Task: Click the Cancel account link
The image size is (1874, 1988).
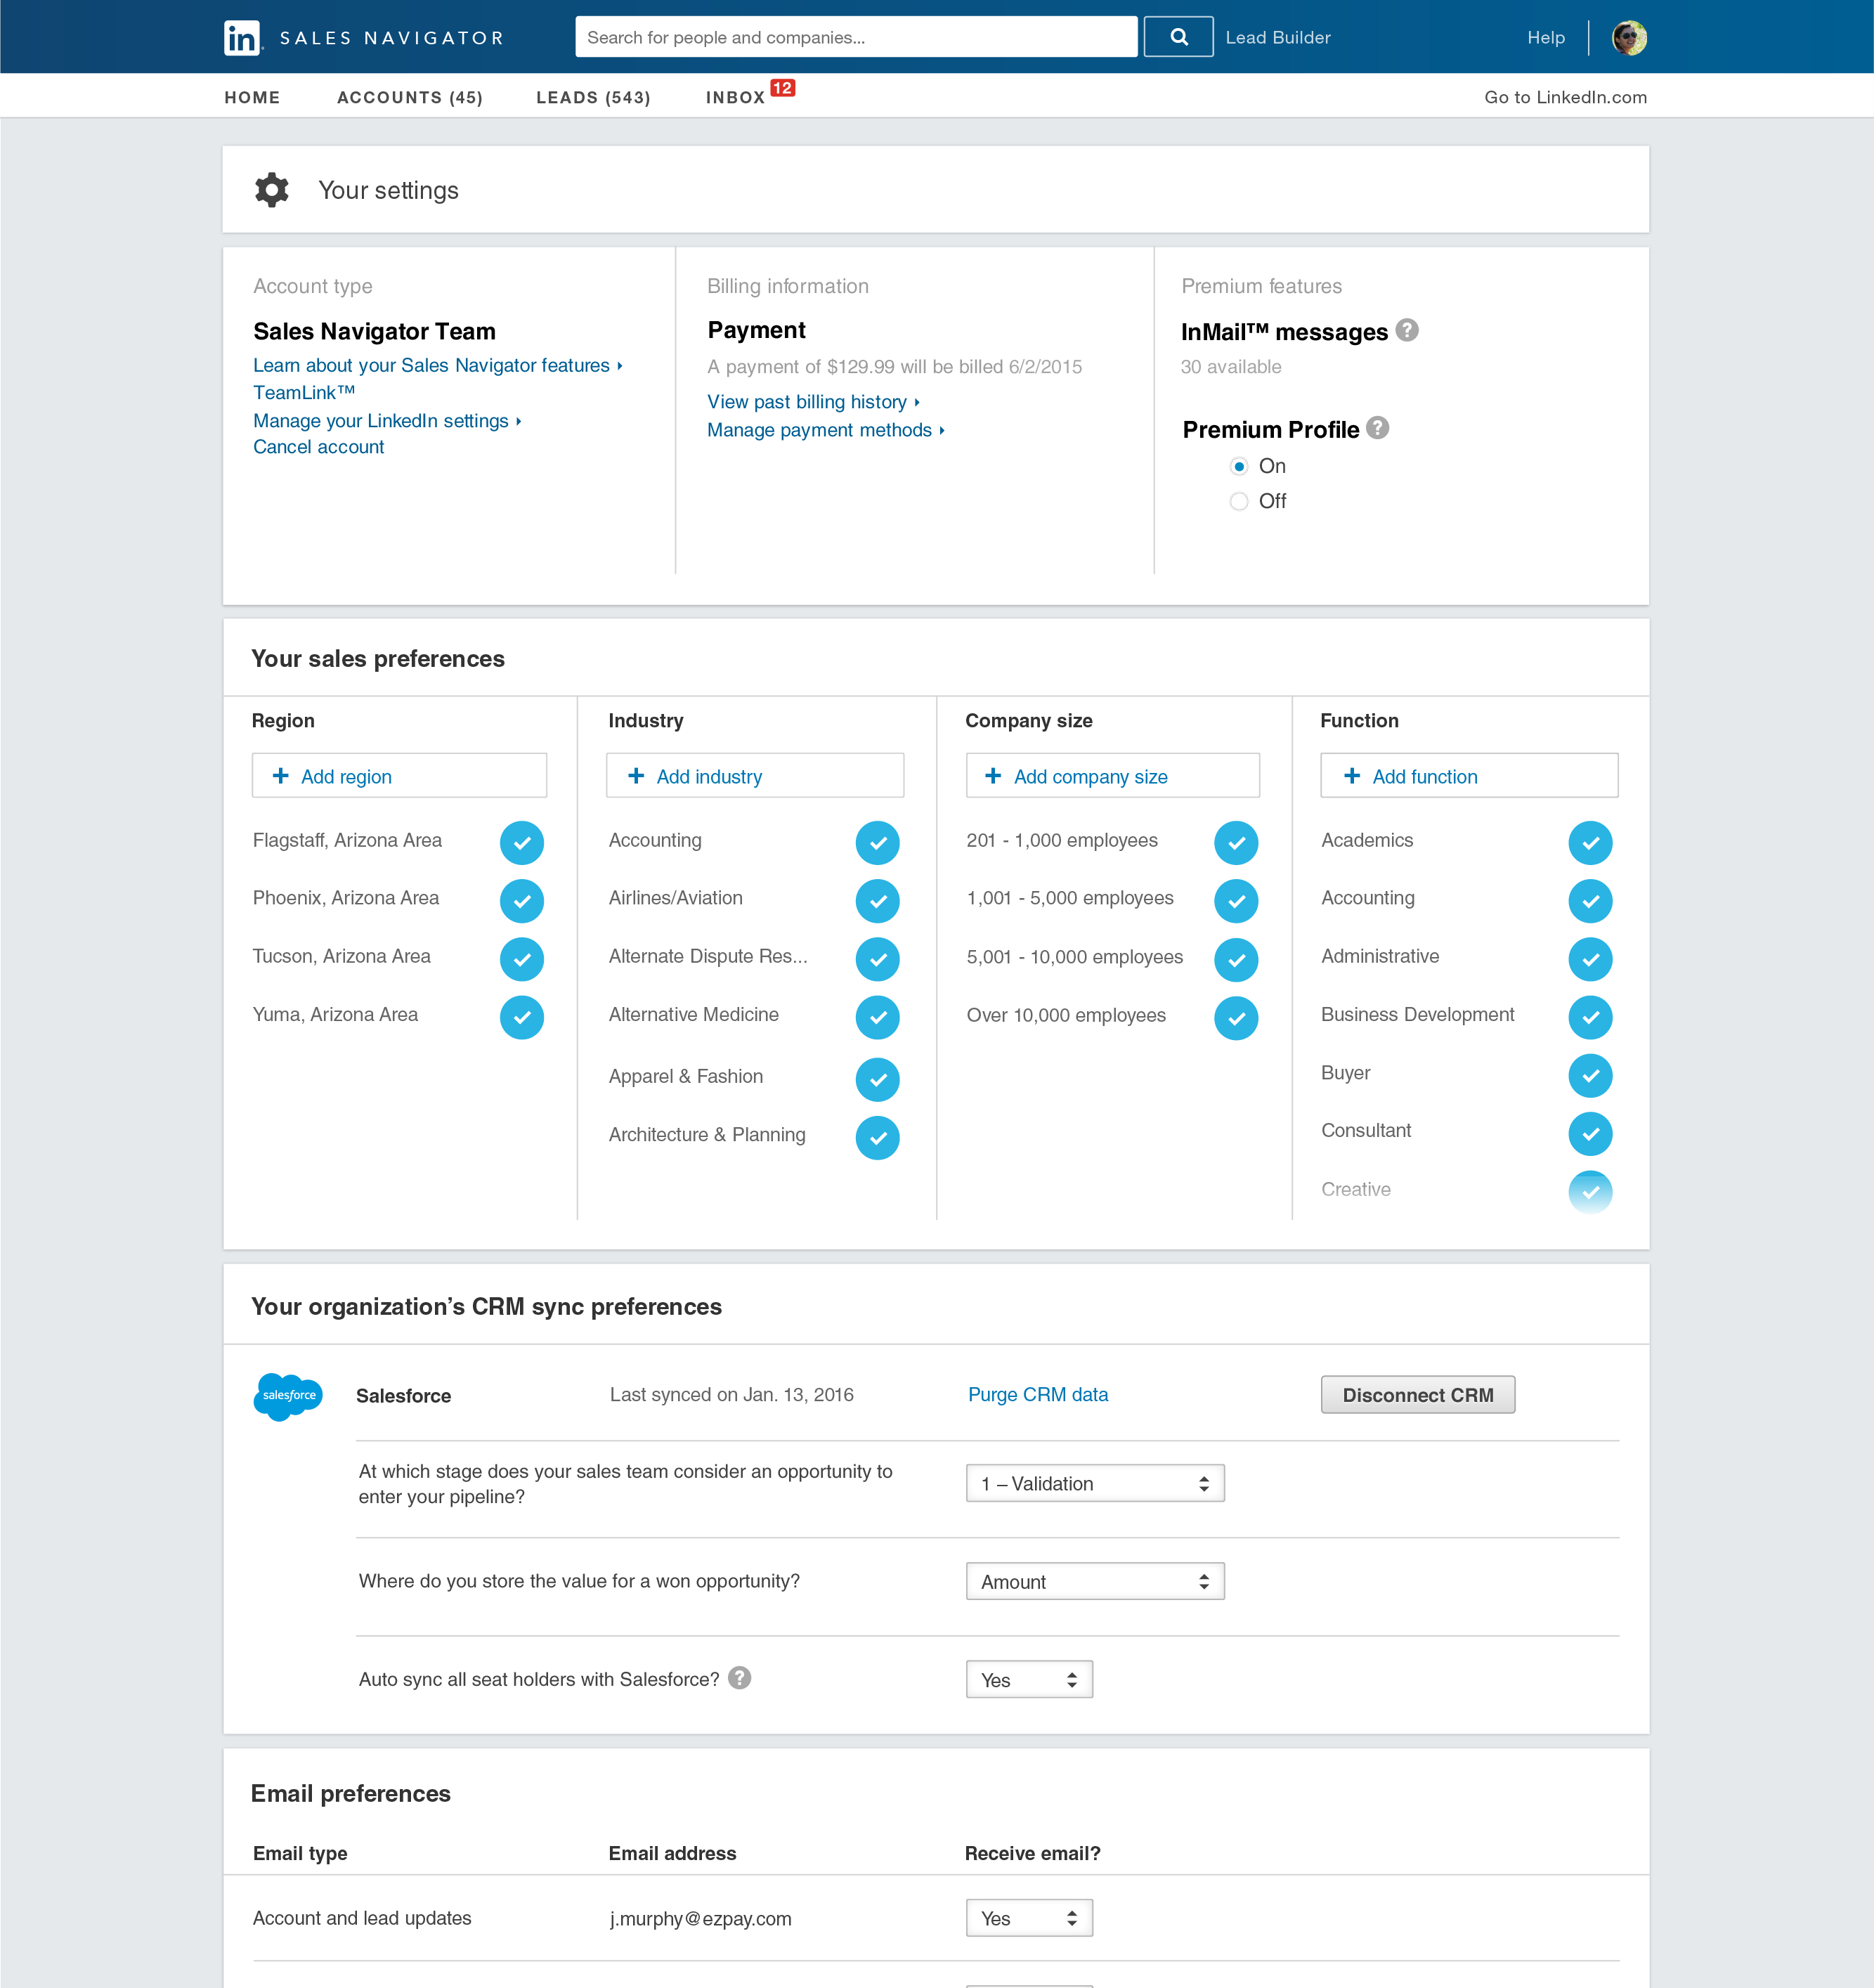Action: (318, 447)
